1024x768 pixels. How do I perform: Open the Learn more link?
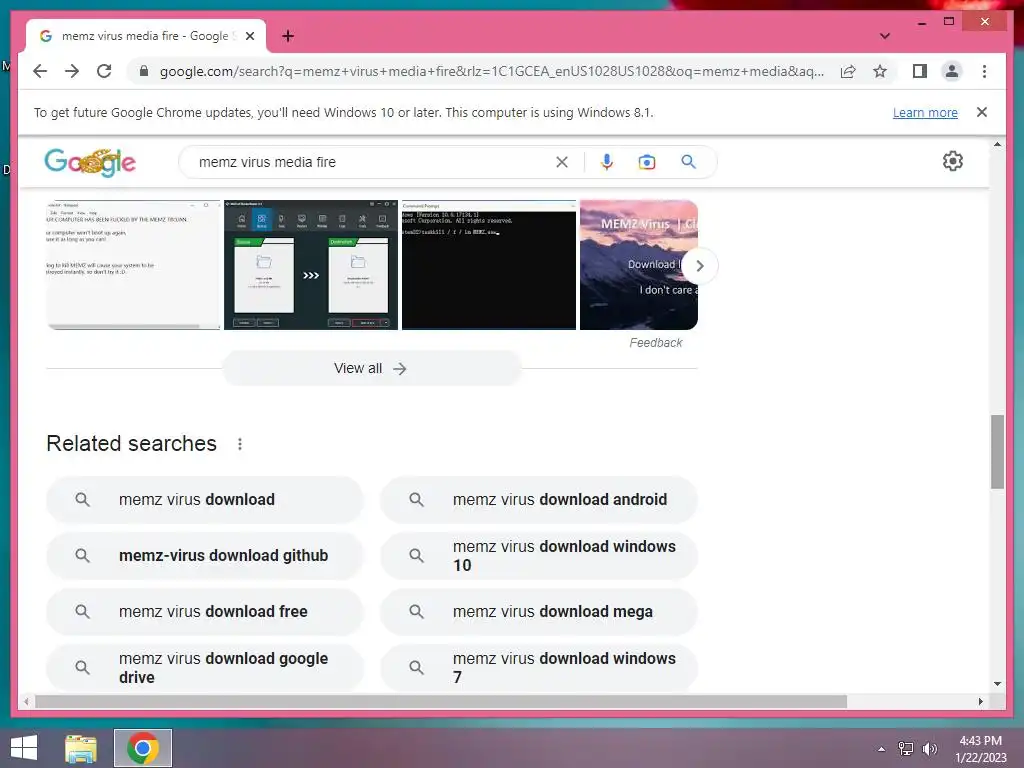(925, 112)
